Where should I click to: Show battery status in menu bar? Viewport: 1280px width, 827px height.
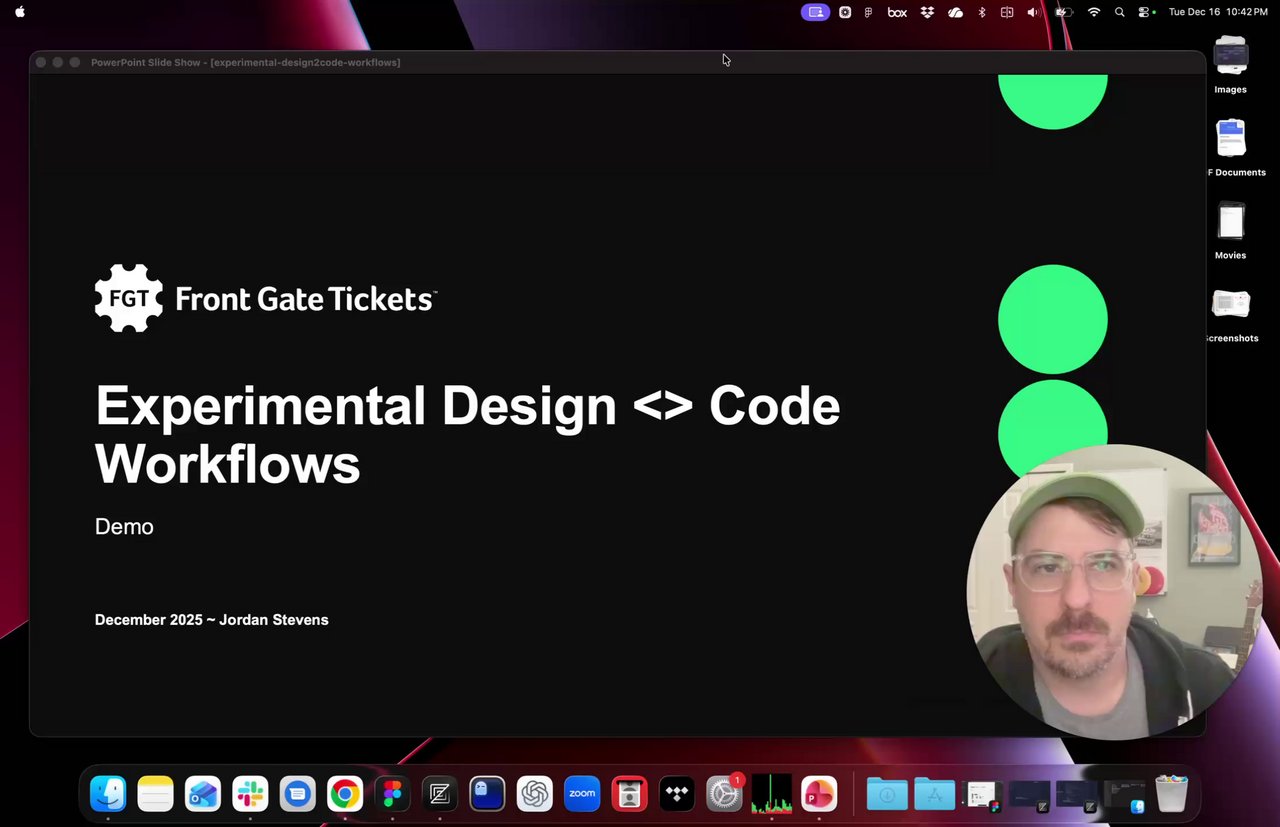pyautogui.click(x=1064, y=12)
